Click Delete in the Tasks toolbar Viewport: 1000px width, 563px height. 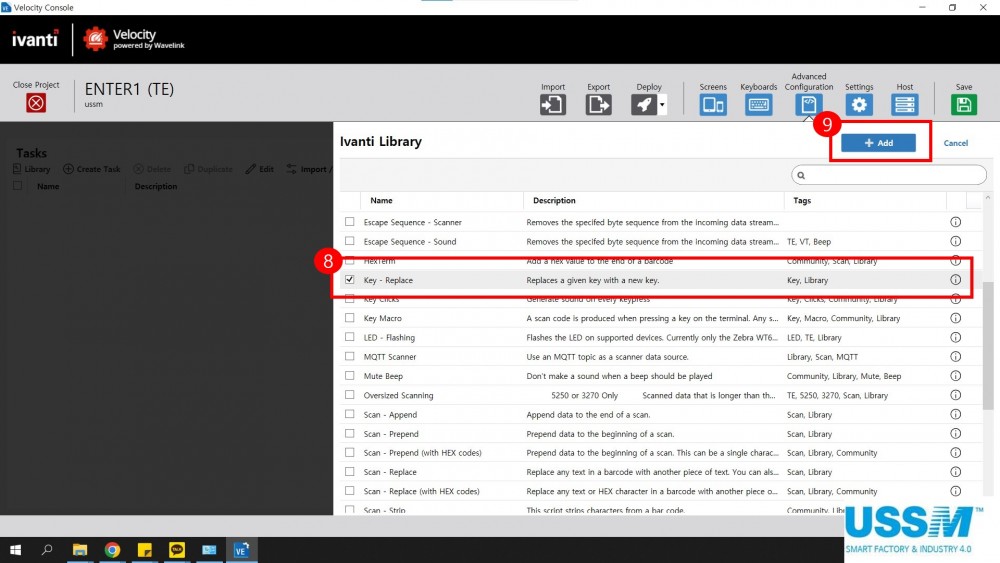click(x=152, y=169)
